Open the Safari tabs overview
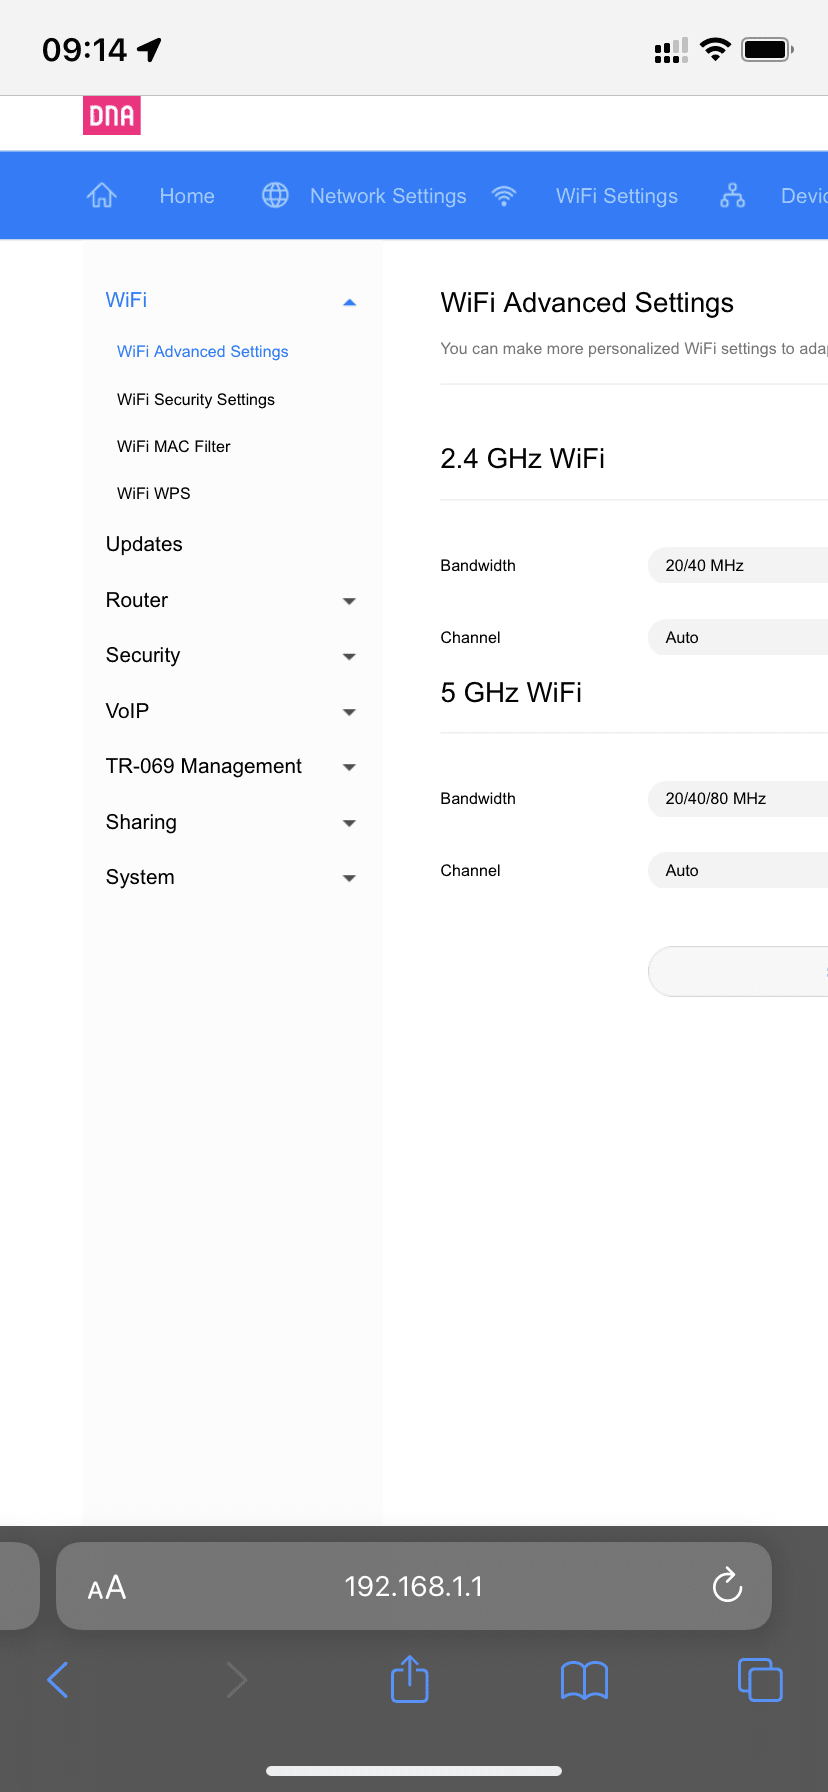The image size is (828, 1792). tap(759, 1680)
